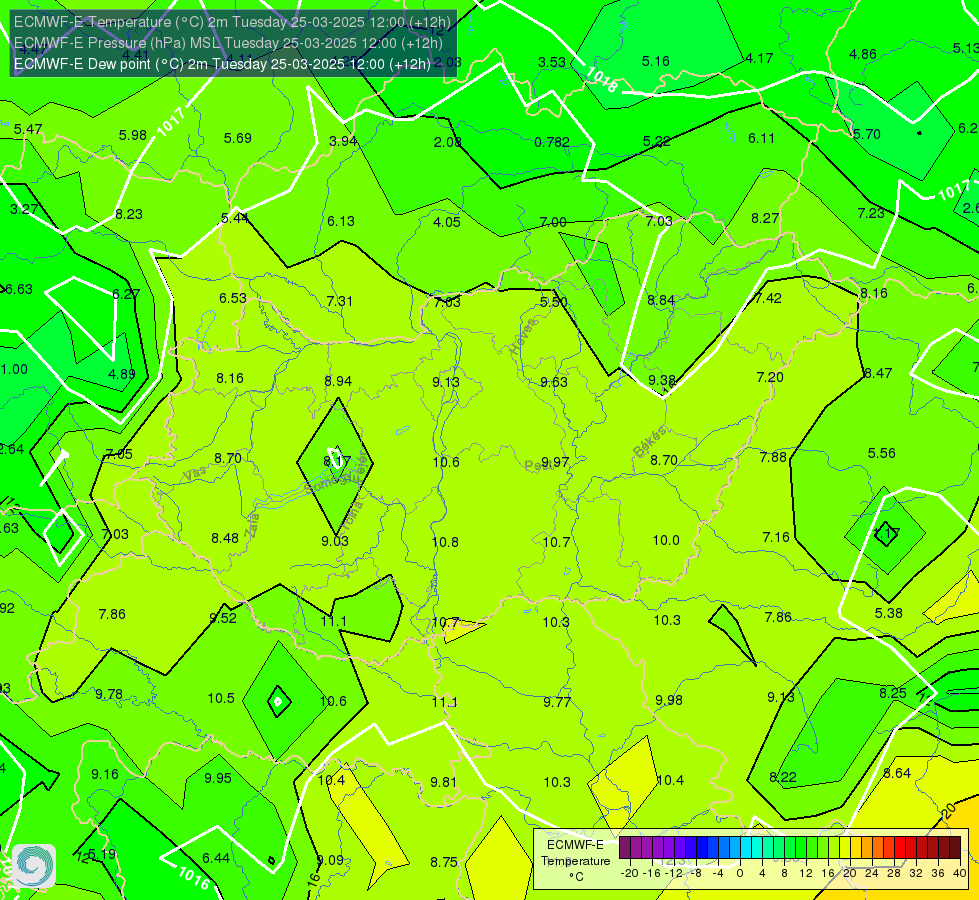Click the grid value 8.25
The height and width of the screenshot is (900, 979).
pyautogui.click(x=893, y=693)
